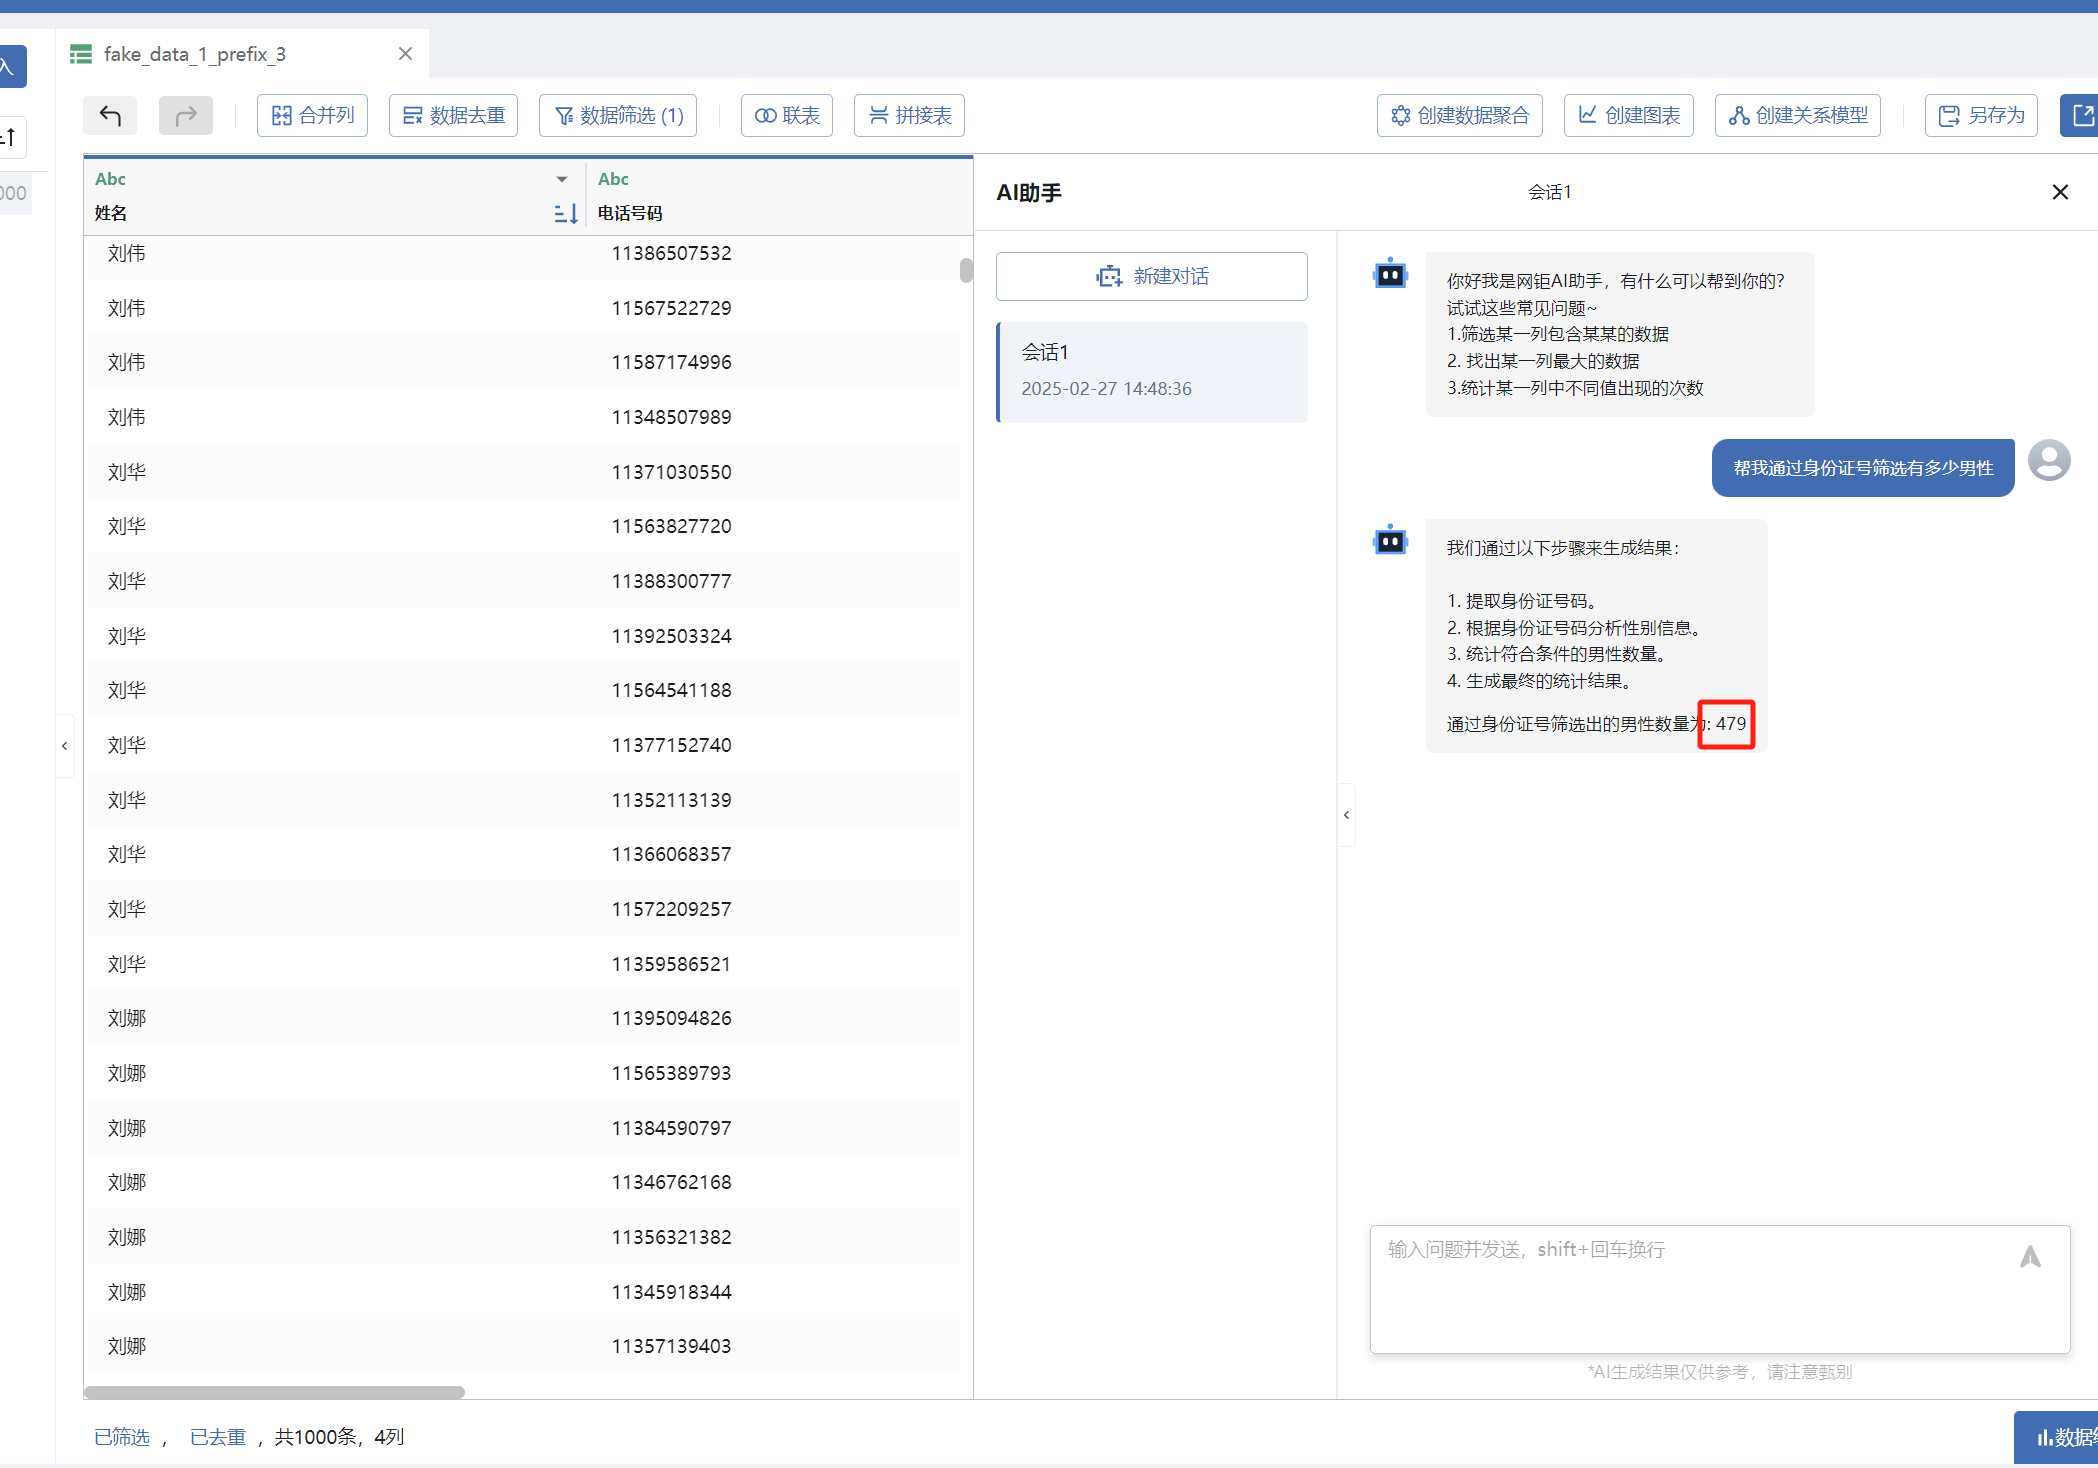Click the user avatar icon
This screenshot has width=2098, height=1468.
coord(2049,461)
